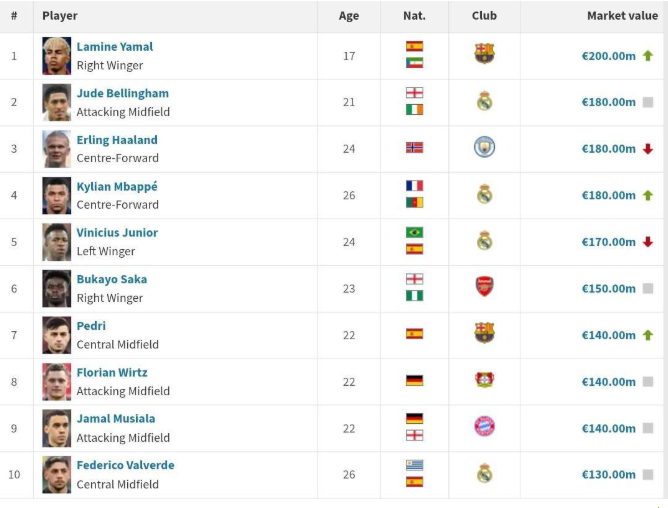Click the Manchester City crest beside Erling Haaland

pyautogui.click(x=484, y=147)
